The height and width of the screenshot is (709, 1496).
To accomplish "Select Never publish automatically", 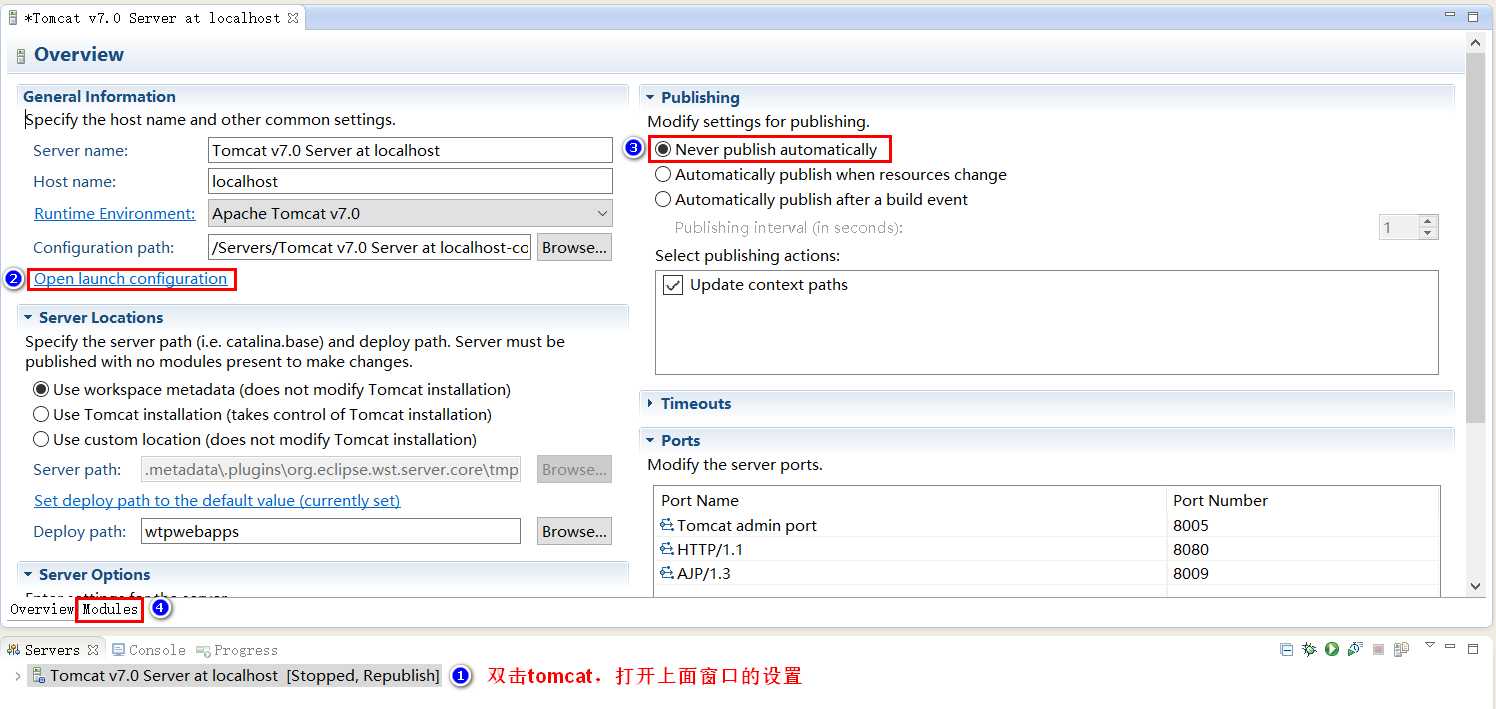I will pos(663,149).
